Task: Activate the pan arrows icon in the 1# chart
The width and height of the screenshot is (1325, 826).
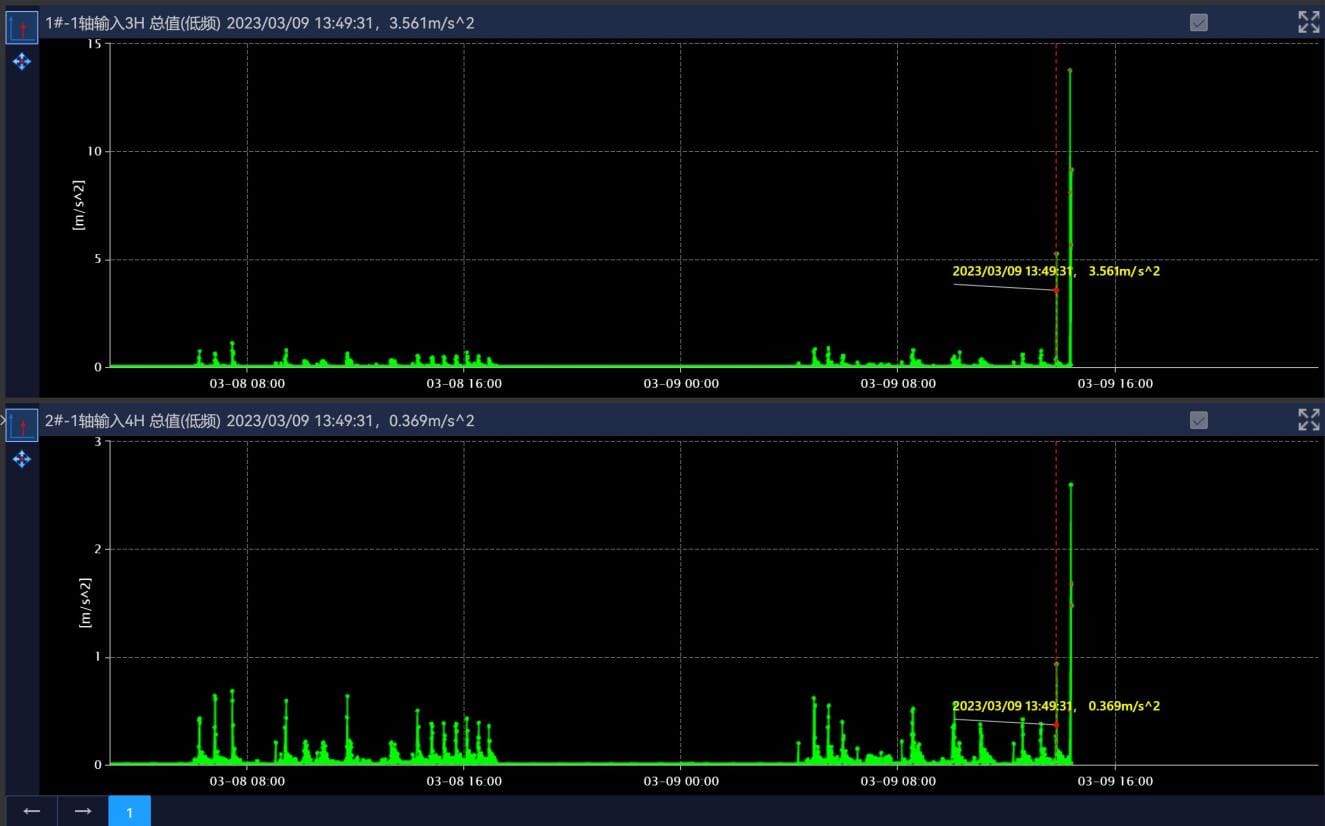Action: pos(22,62)
